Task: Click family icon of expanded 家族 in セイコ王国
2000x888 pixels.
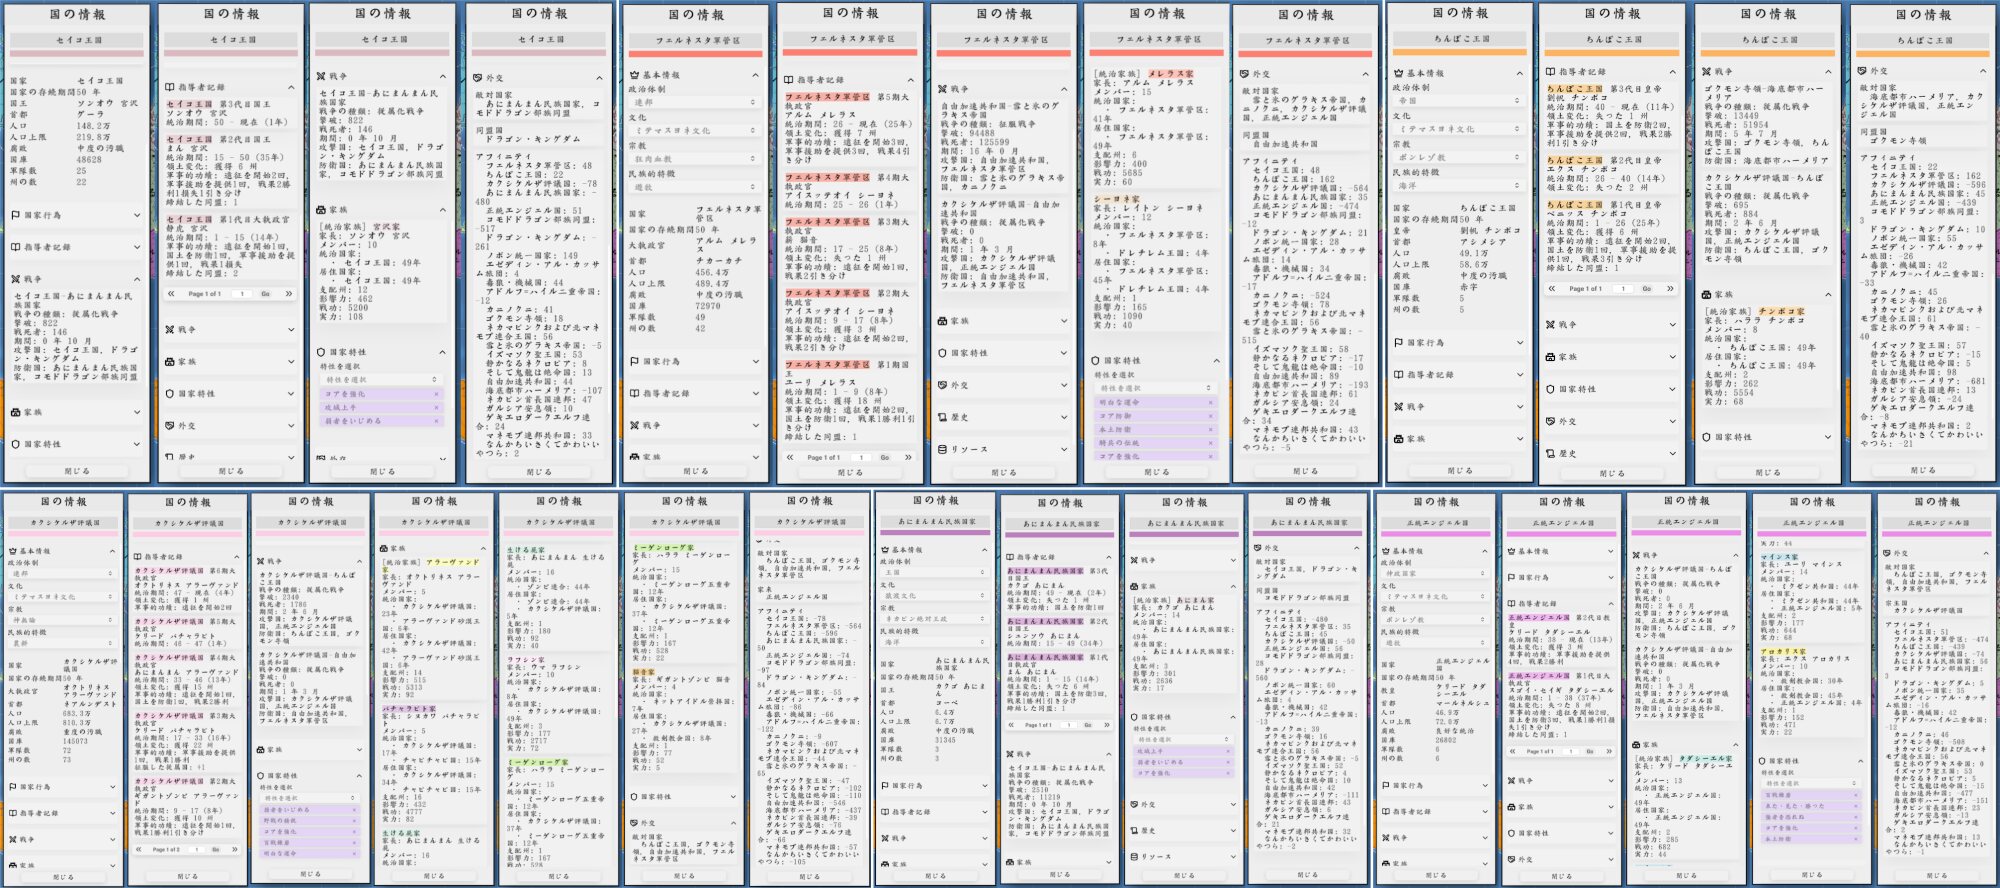Action: tap(321, 210)
